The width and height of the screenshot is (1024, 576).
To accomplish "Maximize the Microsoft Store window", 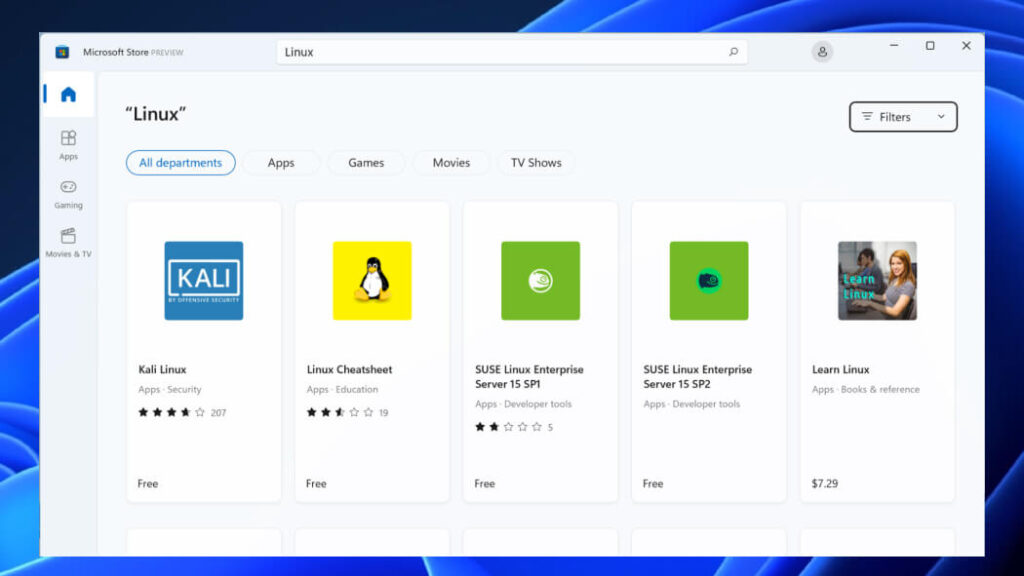I will click(x=930, y=46).
